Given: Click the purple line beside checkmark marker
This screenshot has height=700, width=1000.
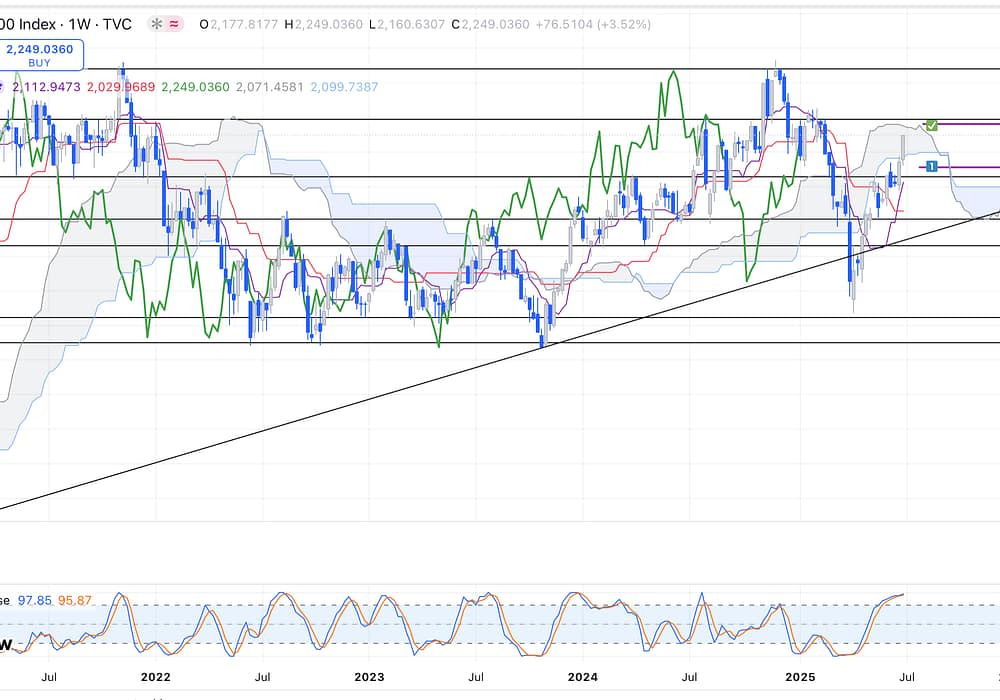Looking at the screenshot, I should pyautogui.click(x=970, y=124).
